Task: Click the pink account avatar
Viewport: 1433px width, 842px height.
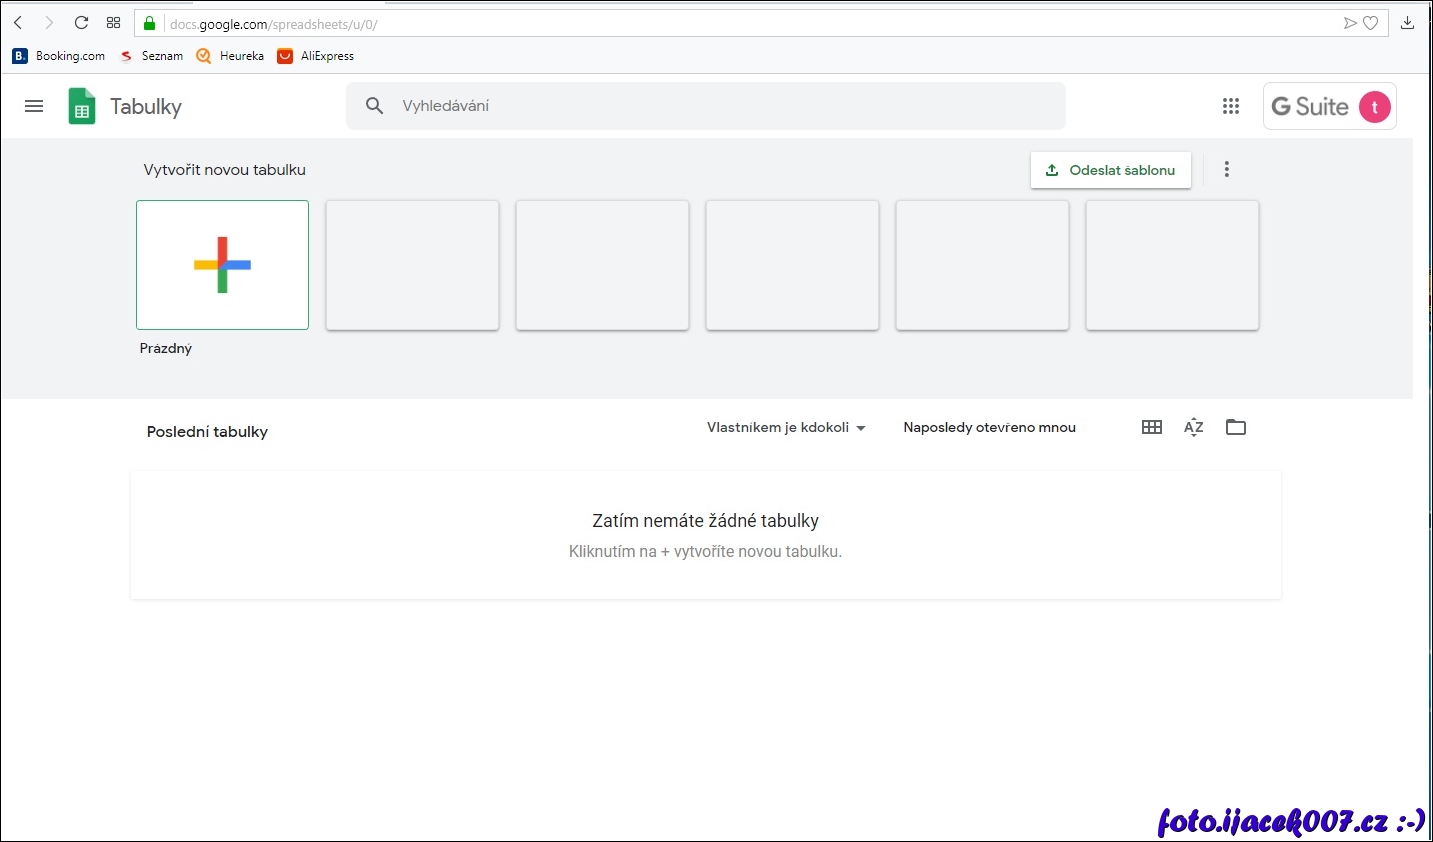Action: (1375, 107)
